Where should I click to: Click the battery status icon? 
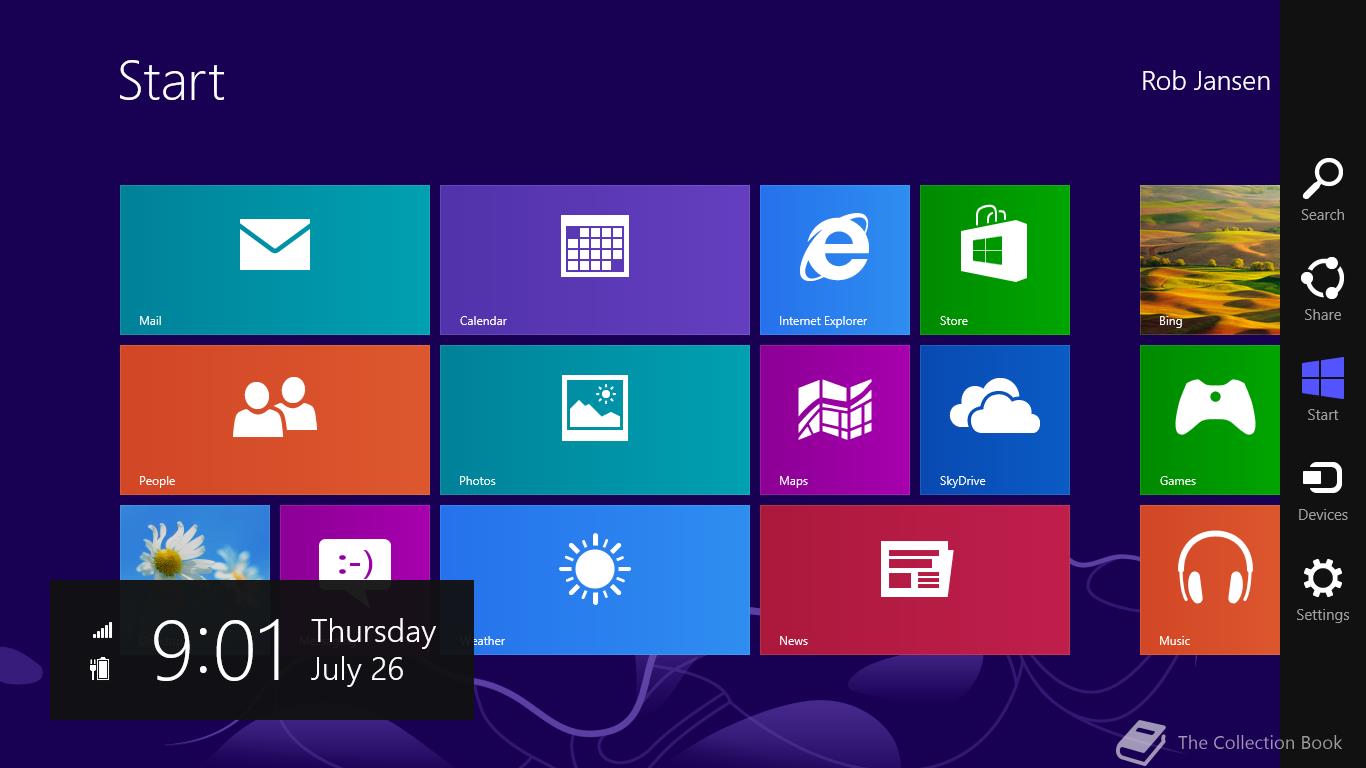pyautogui.click(x=100, y=668)
